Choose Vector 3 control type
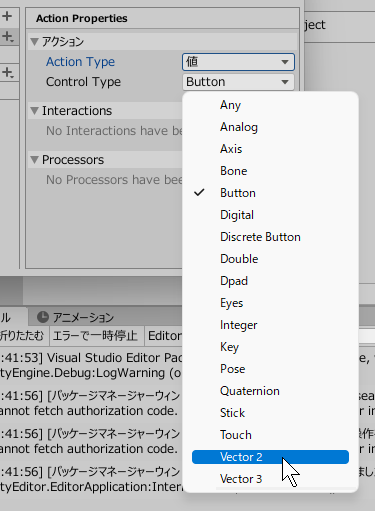The width and height of the screenshot is (375, 511). (x=270, y=479)
